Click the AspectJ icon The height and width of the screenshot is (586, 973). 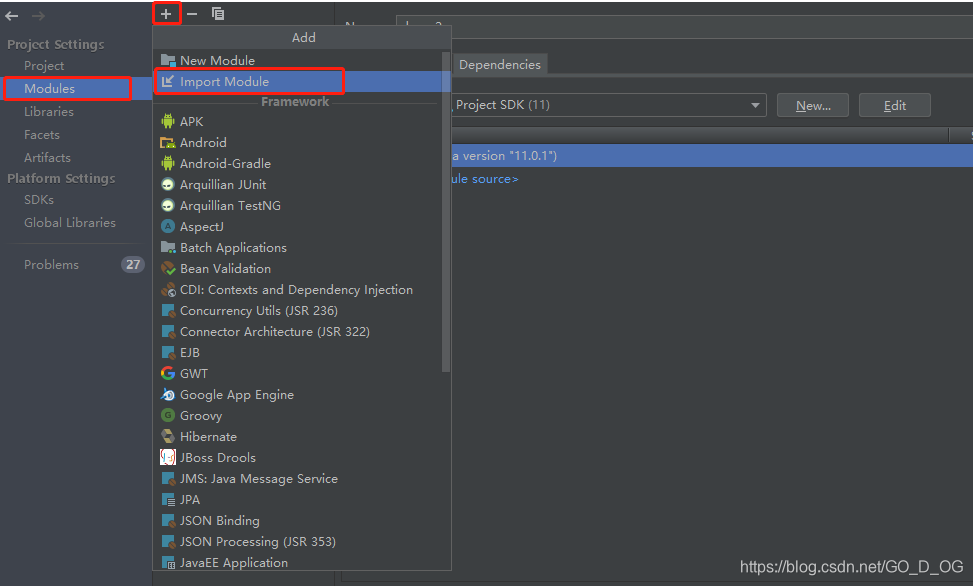pyautogui.click(x=168, y=227)
